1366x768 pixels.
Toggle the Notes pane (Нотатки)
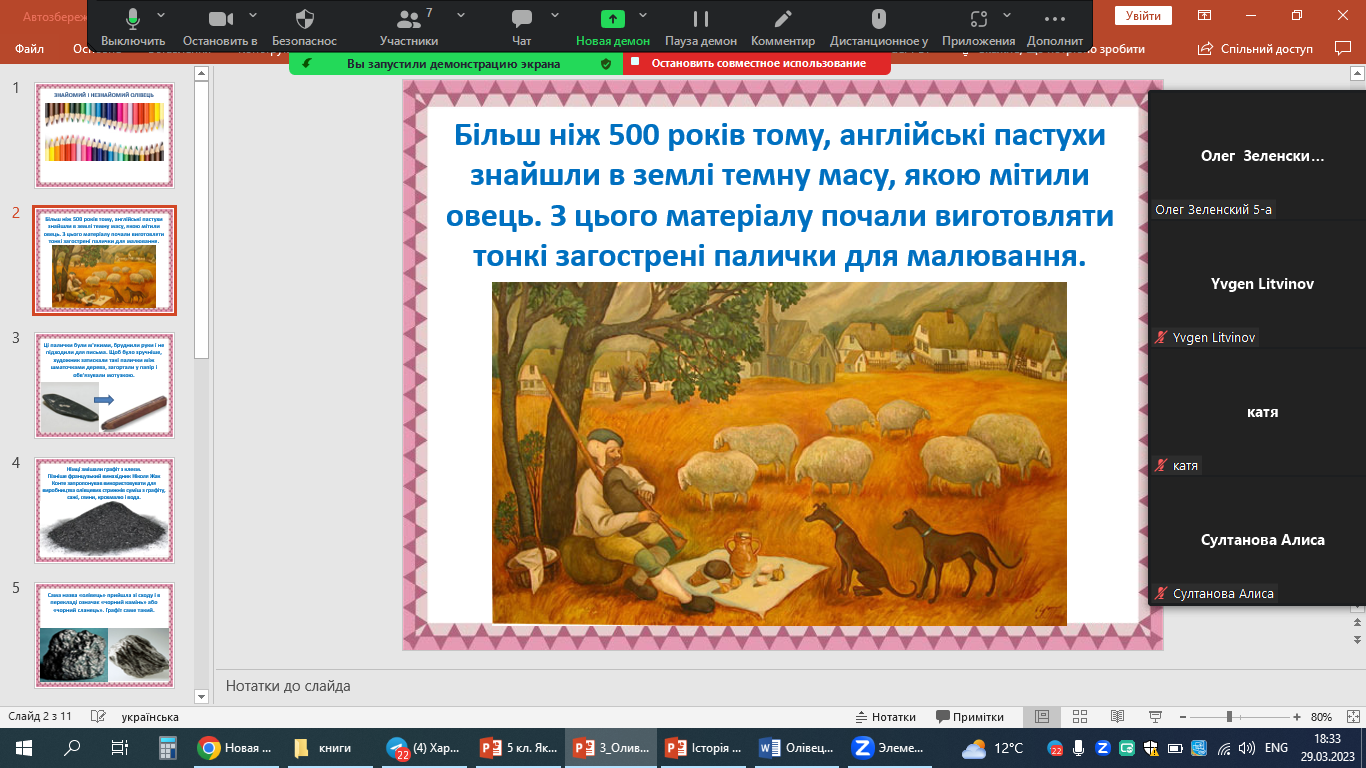[886, 717]
